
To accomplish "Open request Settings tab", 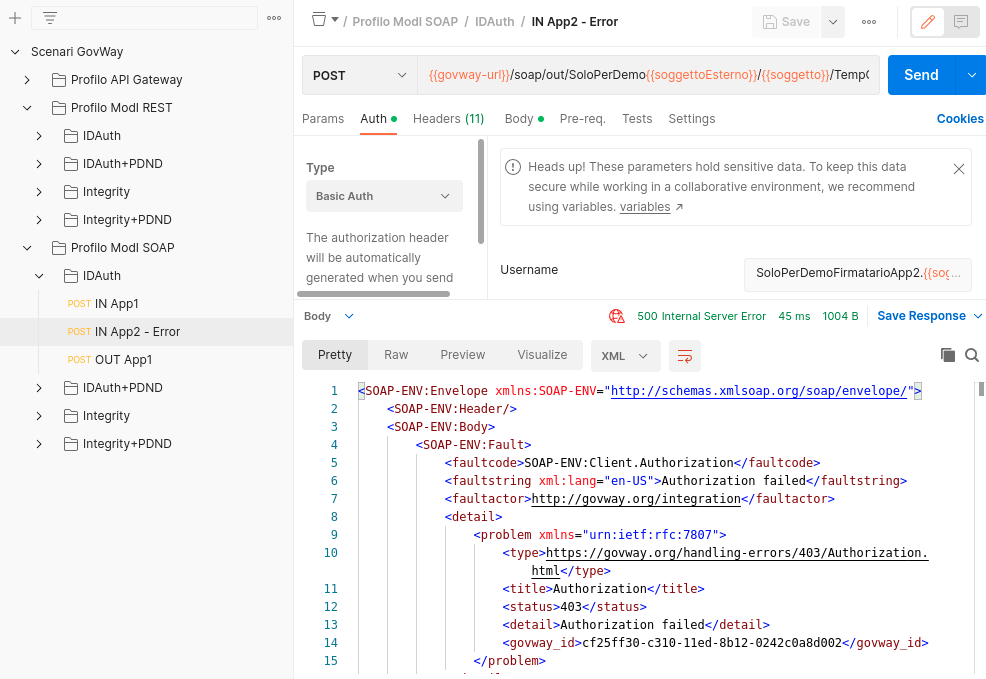I will (x=692, y=119).
